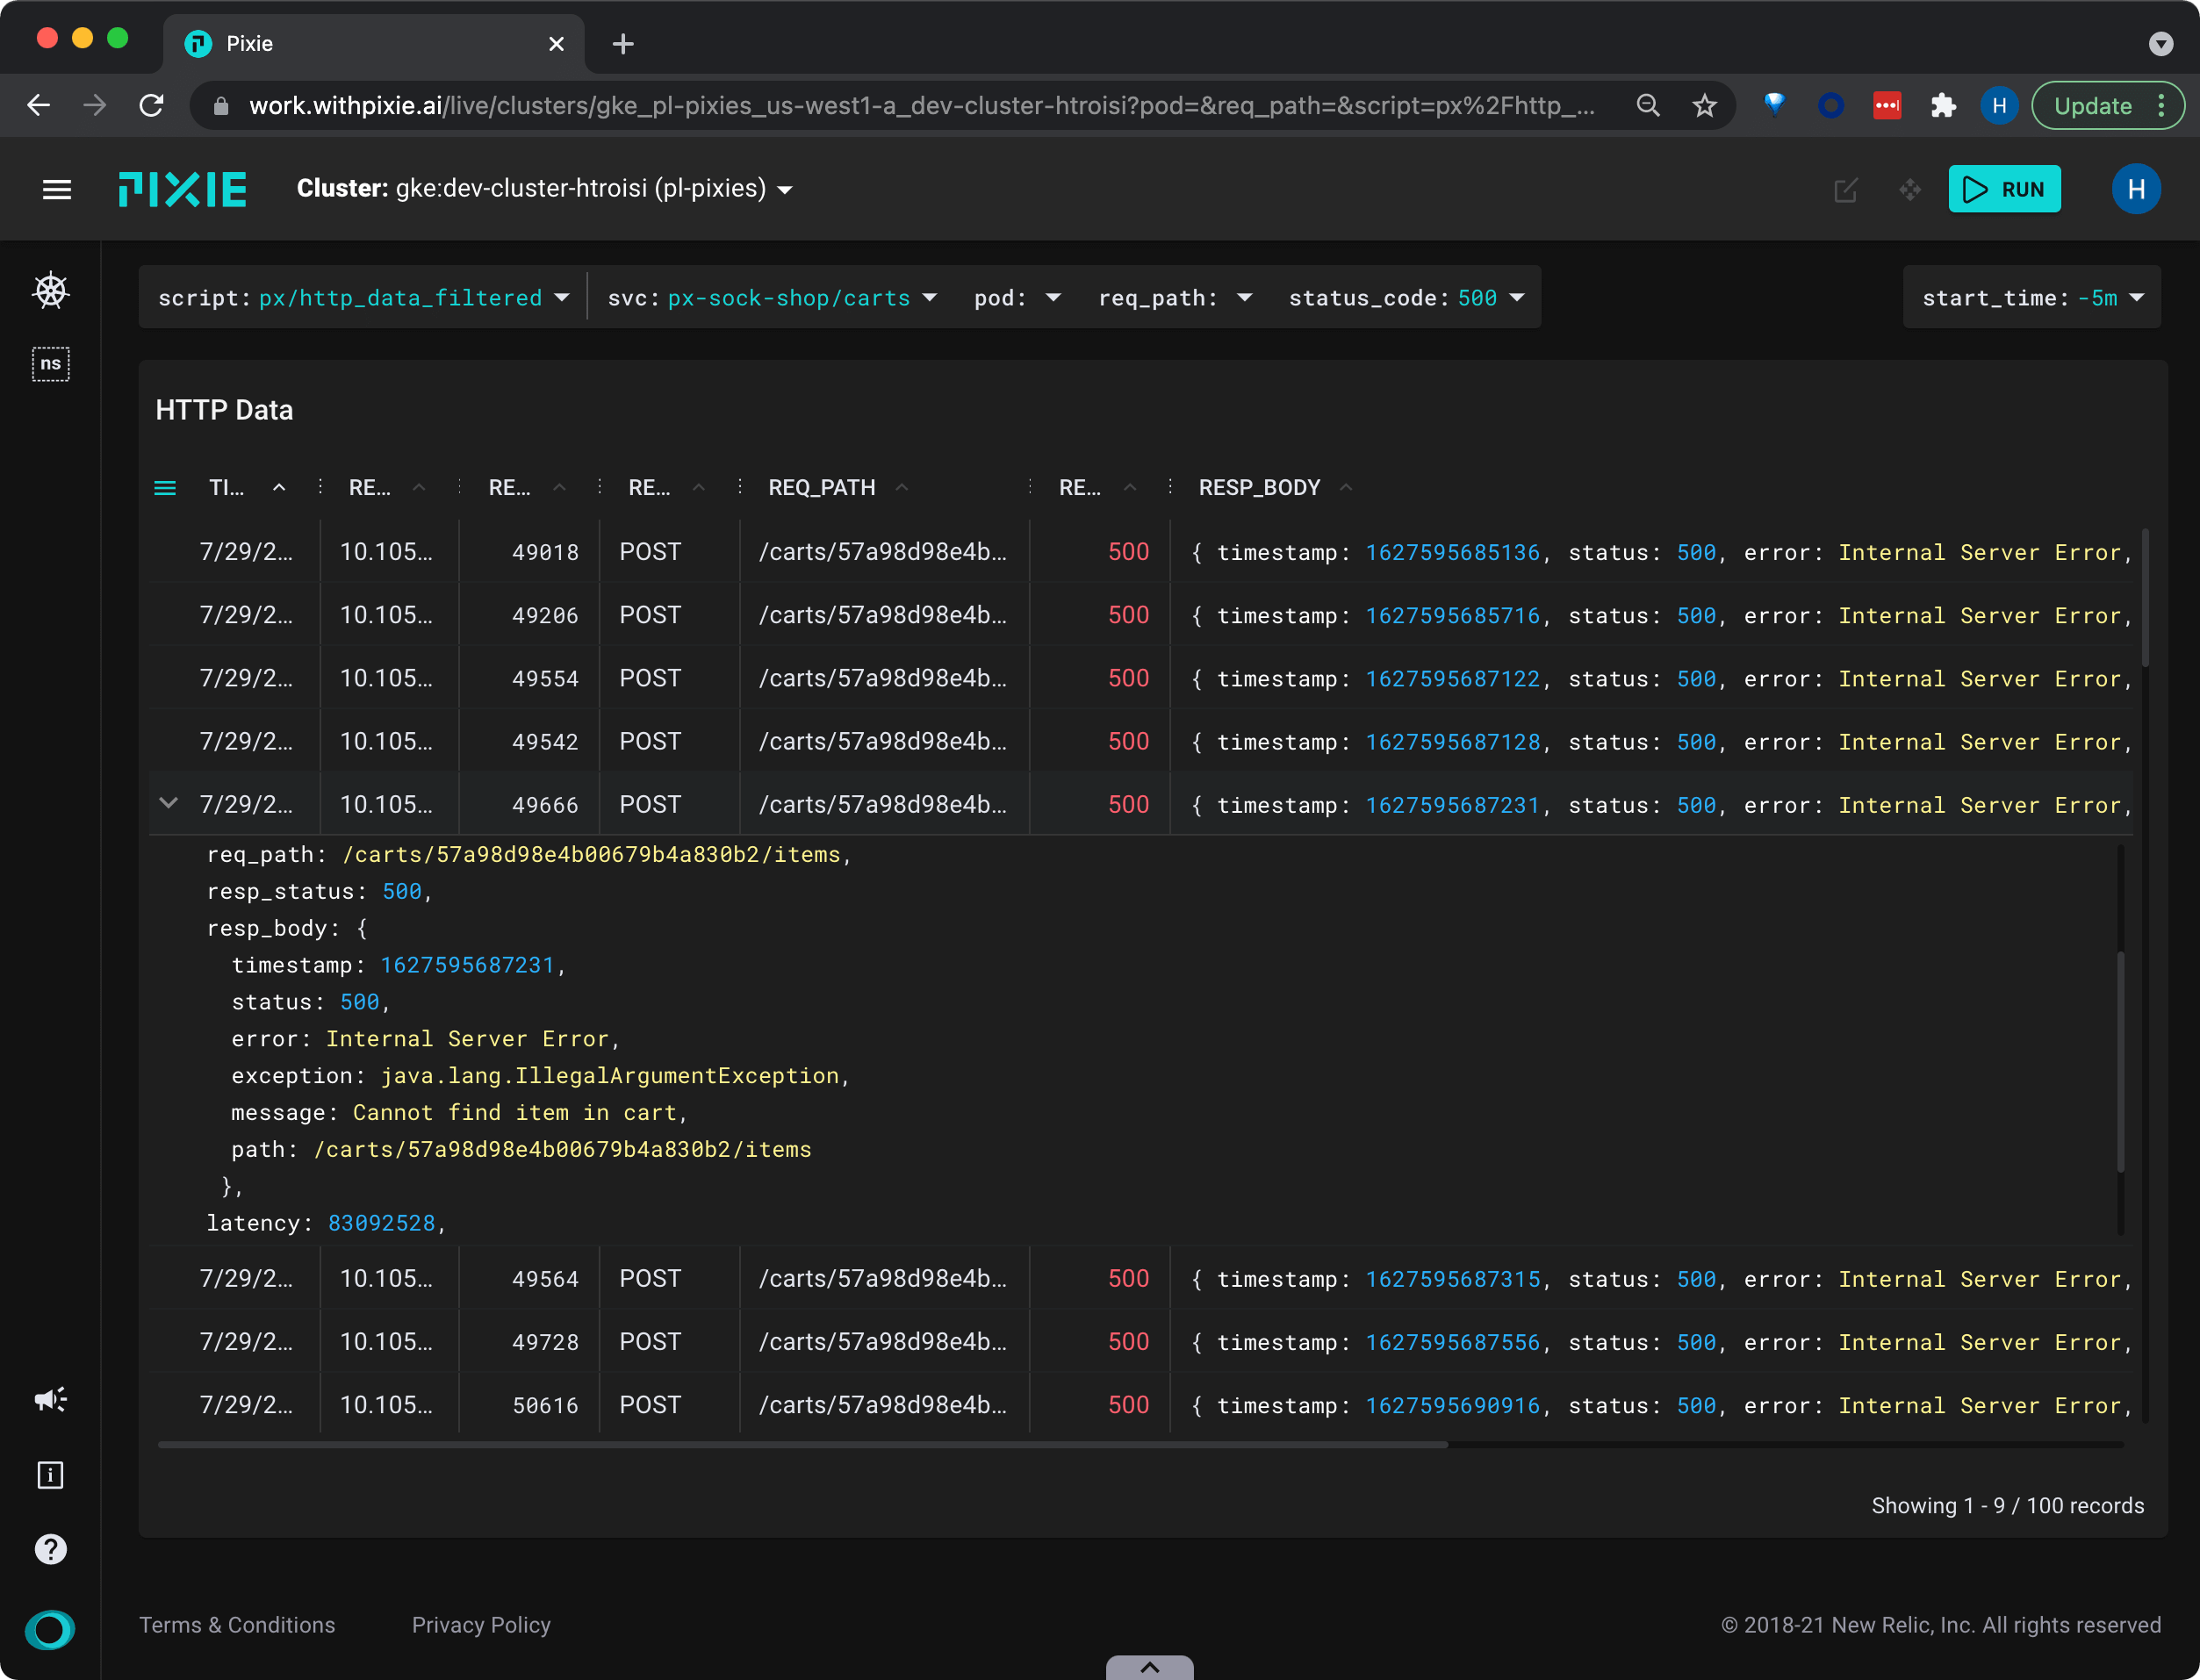Open the info icon in the left sidebar

[50, 1475]
